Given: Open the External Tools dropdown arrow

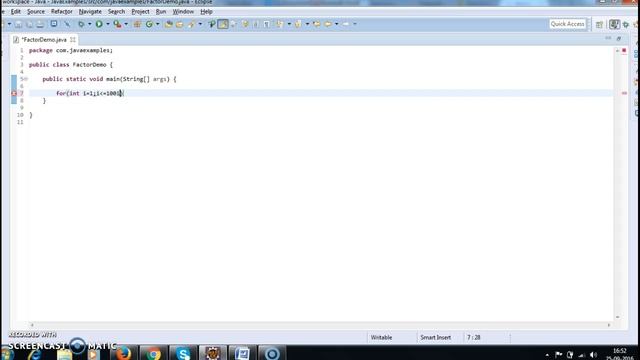Looking at the screenshot, I should click(x=126, y=24).
